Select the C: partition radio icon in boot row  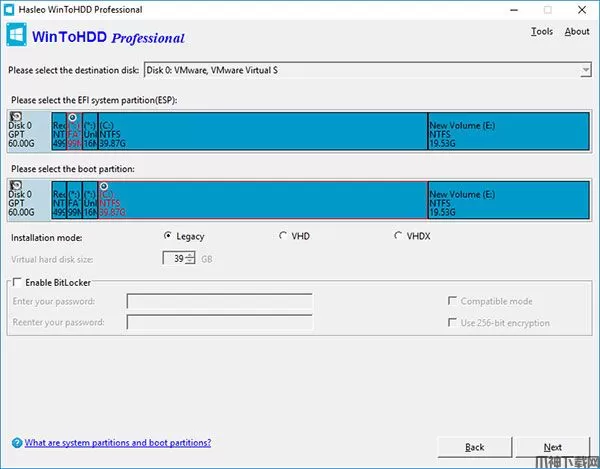[104, 187]
